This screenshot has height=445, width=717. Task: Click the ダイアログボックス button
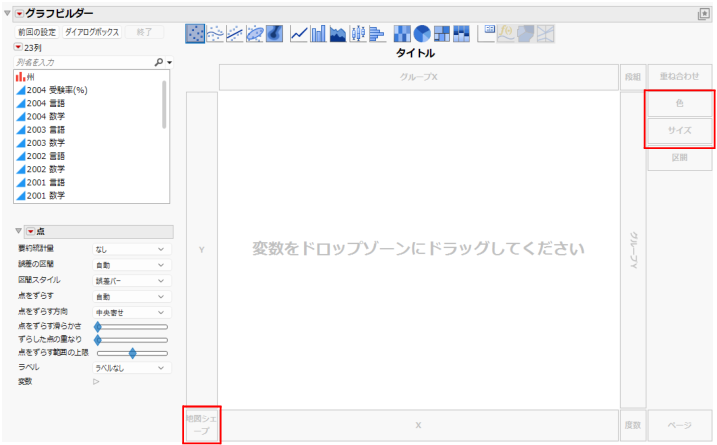point(92,32)
